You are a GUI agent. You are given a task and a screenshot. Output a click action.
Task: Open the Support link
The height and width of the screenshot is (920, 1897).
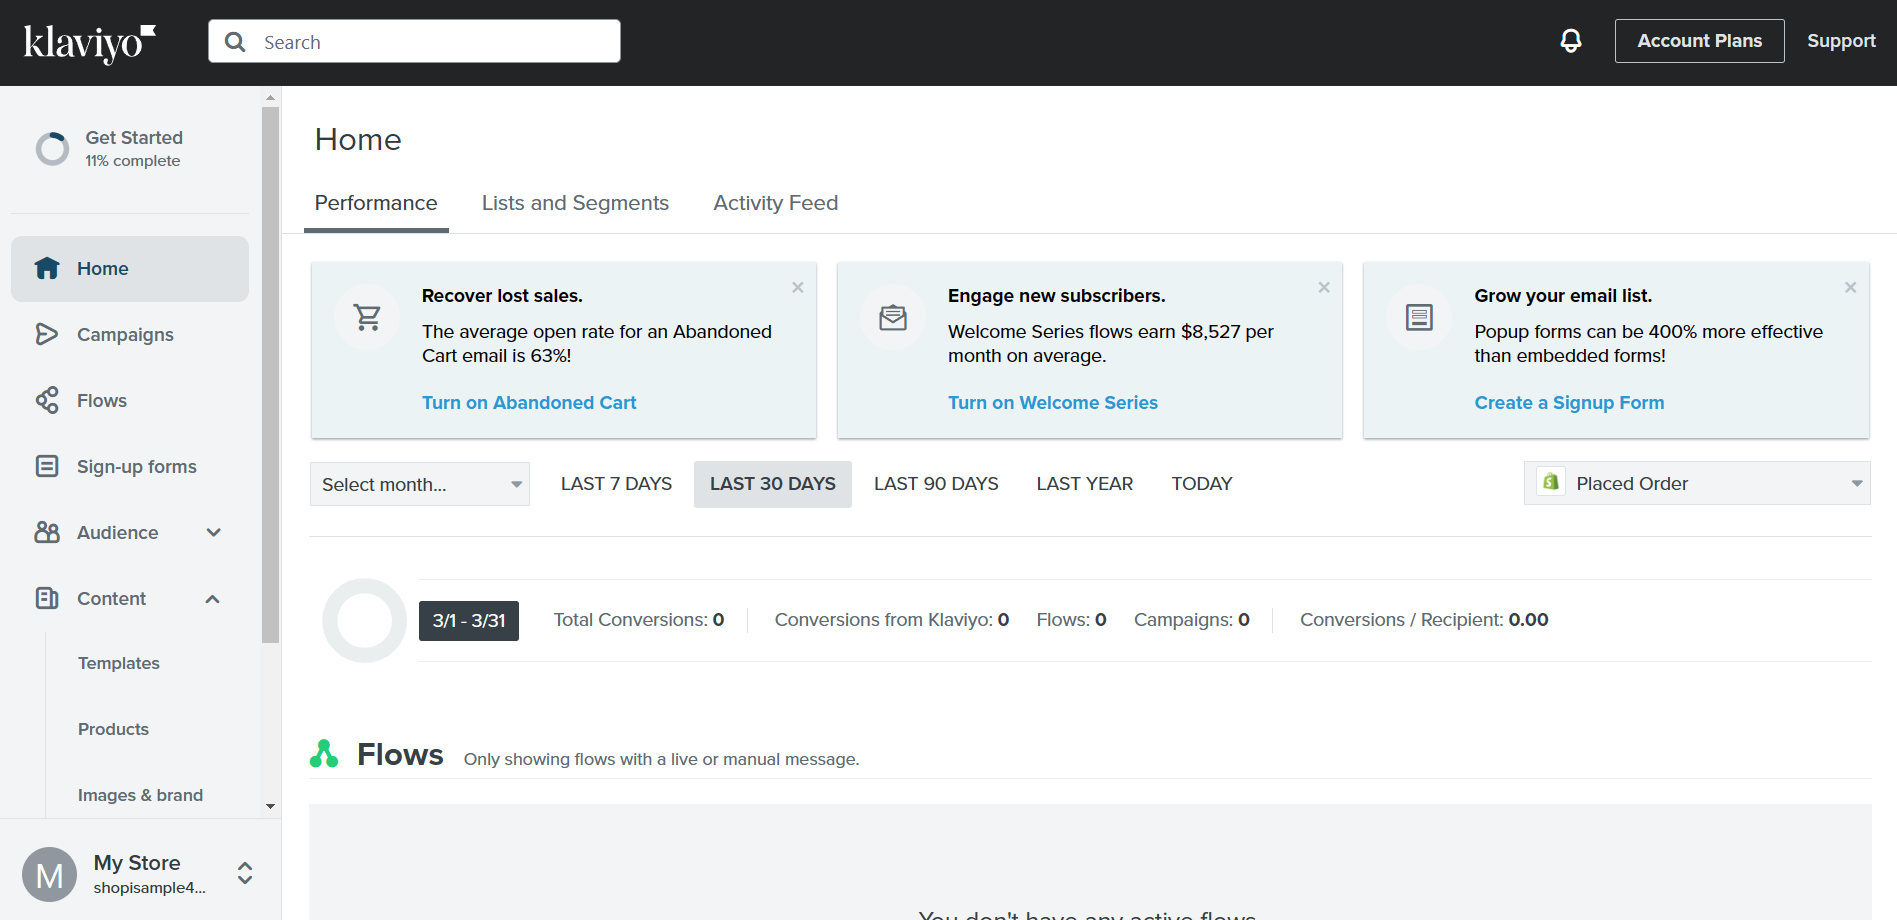[1841, 41]
